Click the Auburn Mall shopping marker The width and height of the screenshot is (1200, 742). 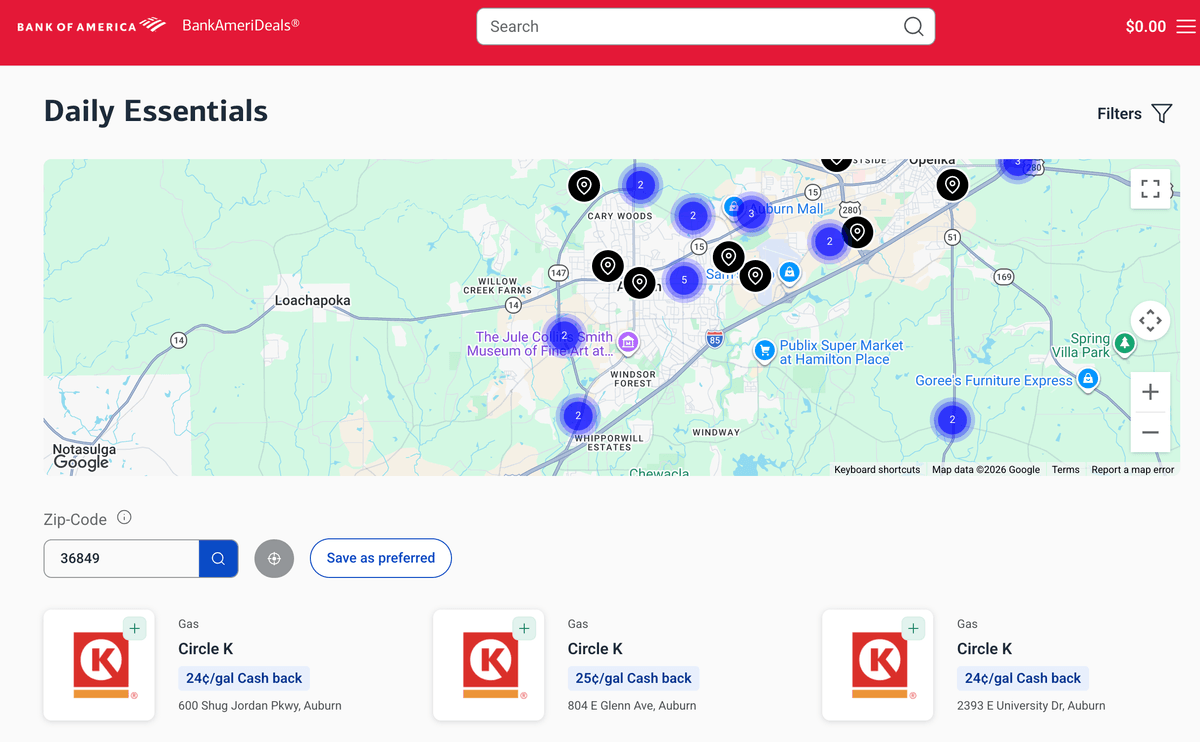pos(734,208)
